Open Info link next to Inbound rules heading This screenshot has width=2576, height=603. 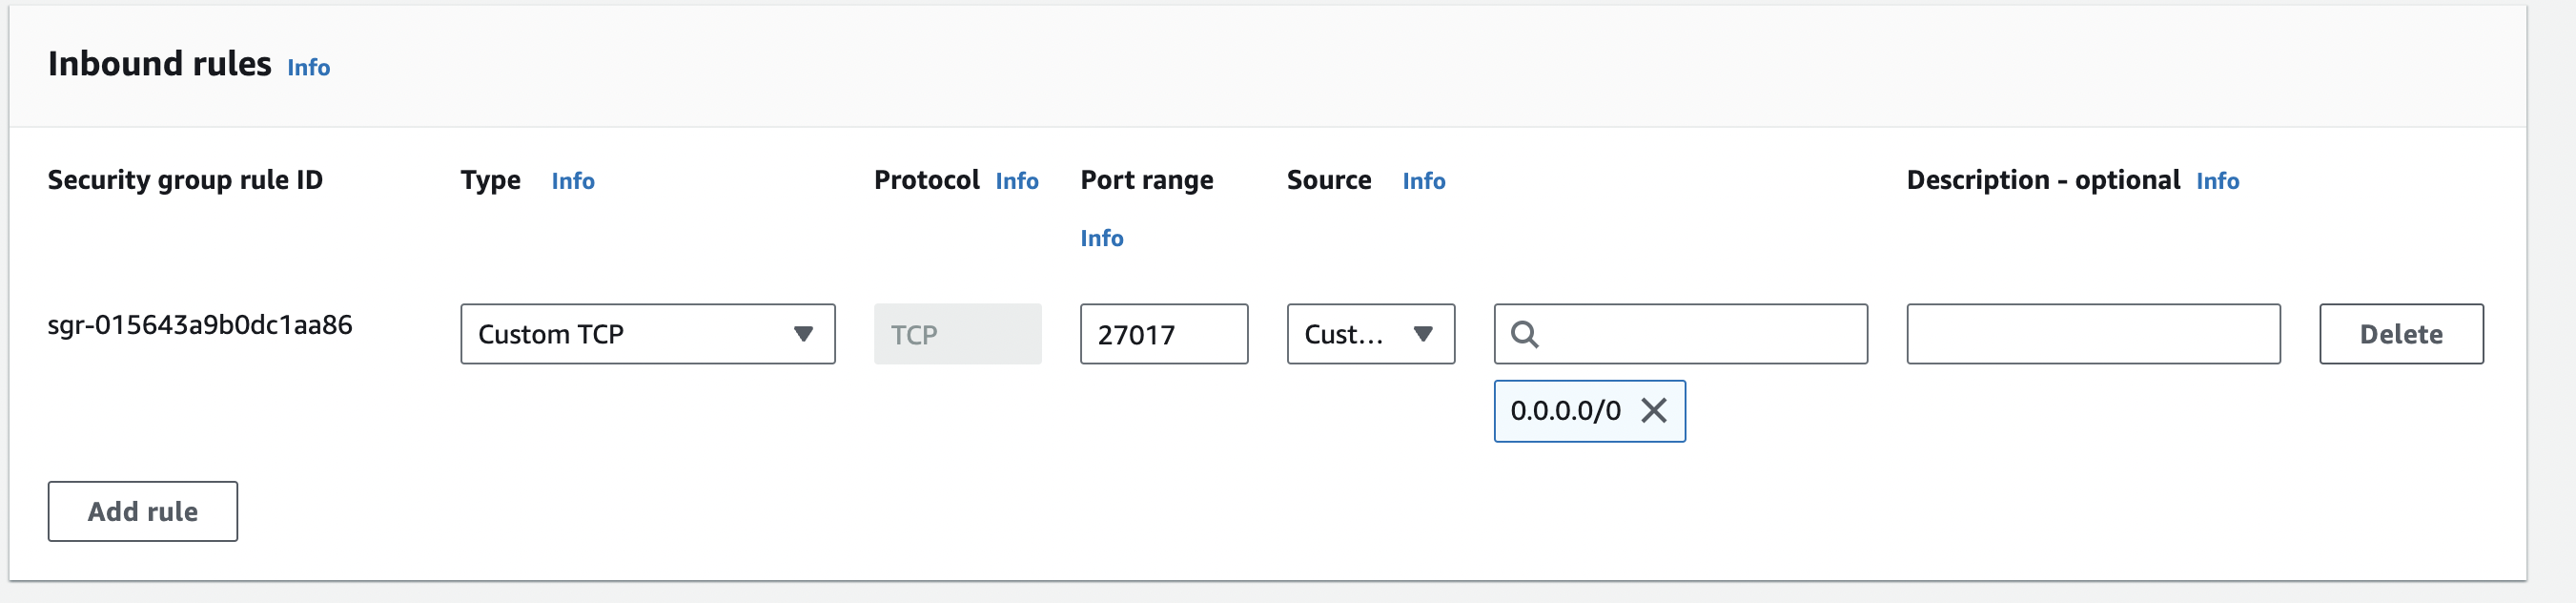click(x=308, y=67)
